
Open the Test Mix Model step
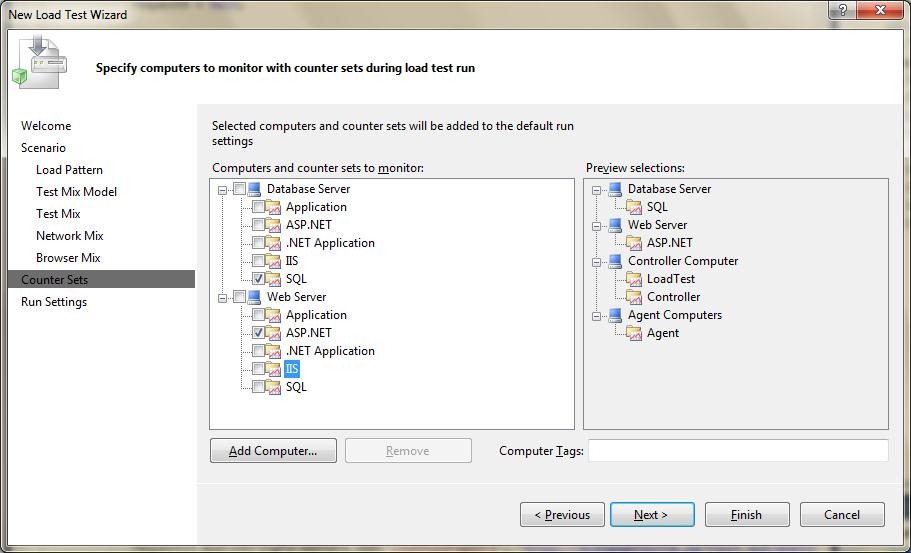point(76,192)
